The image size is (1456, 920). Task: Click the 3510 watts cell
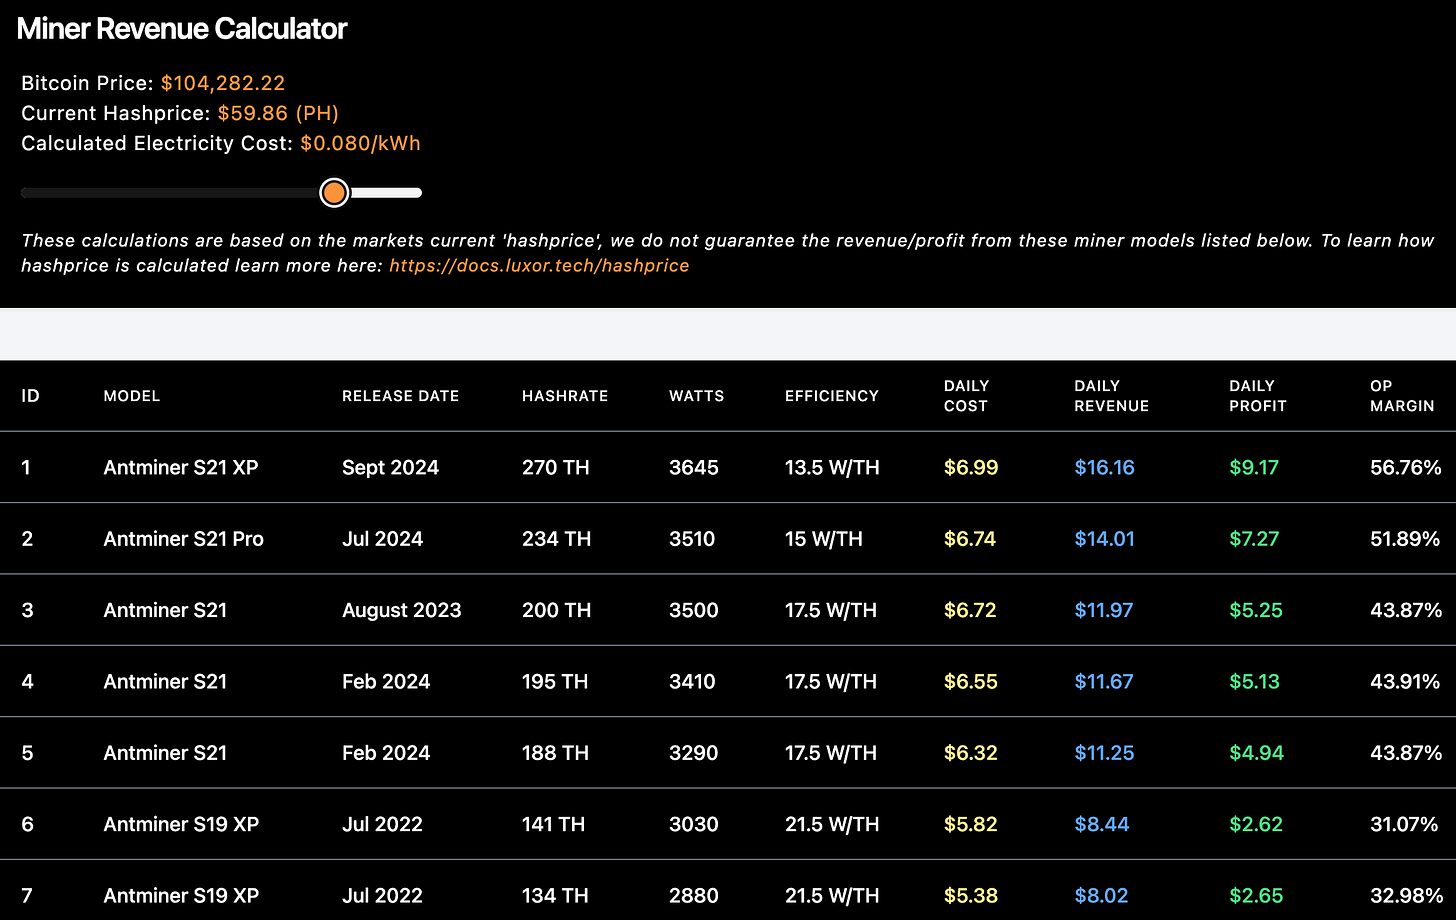click(692, 539)
